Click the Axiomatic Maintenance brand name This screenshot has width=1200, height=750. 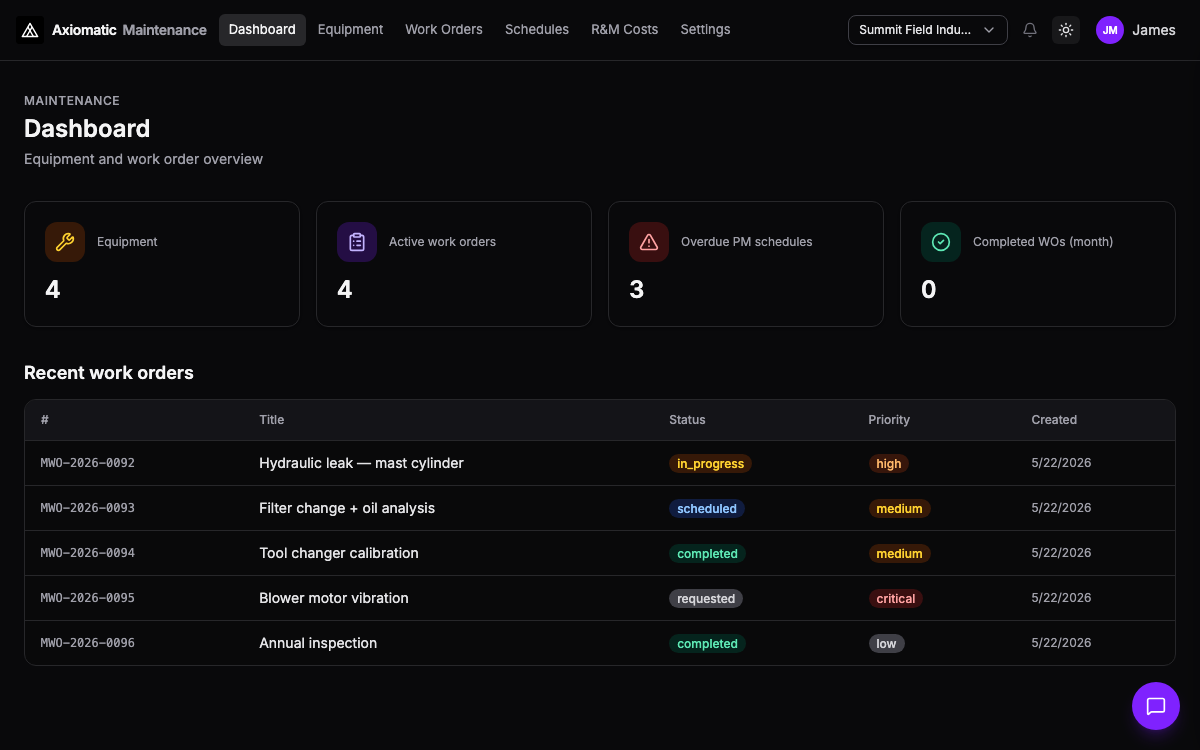[129, 30]
